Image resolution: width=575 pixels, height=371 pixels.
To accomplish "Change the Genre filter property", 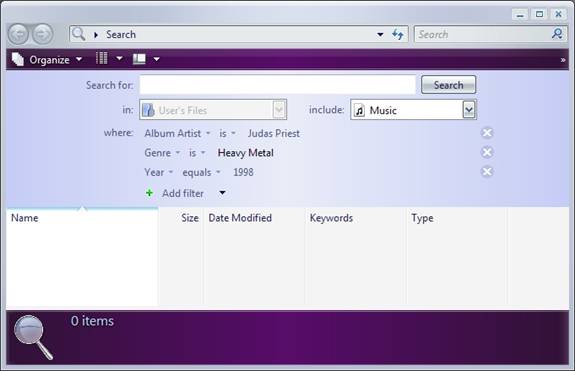I will pos(162,153).
